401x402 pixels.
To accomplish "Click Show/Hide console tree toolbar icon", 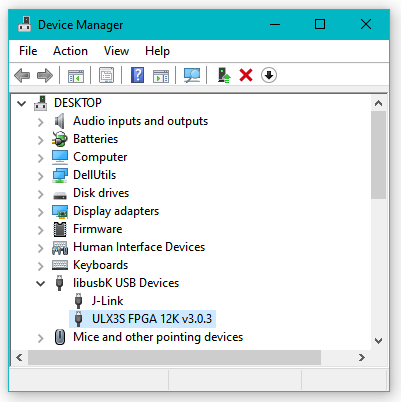I will pyautogui.click(x=76, y=76).
